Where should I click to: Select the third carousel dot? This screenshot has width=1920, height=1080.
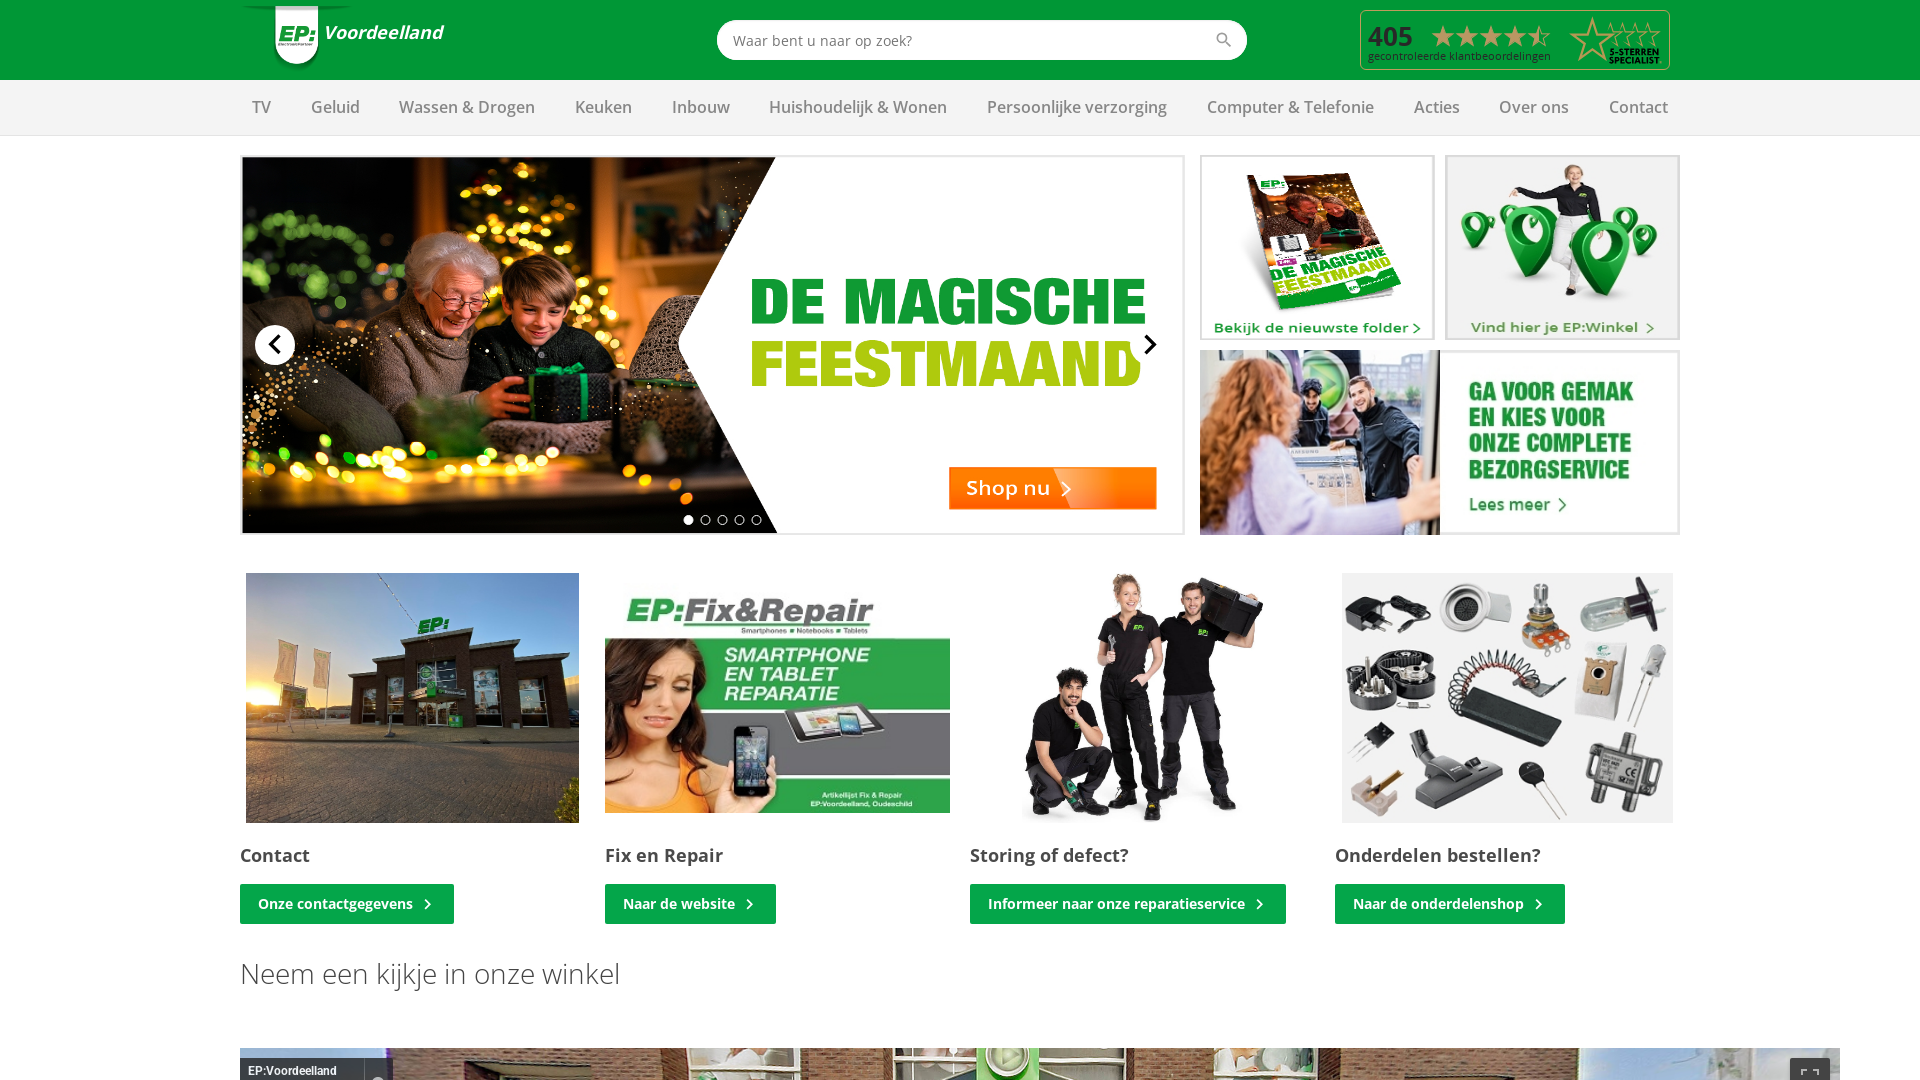[722, 520]
